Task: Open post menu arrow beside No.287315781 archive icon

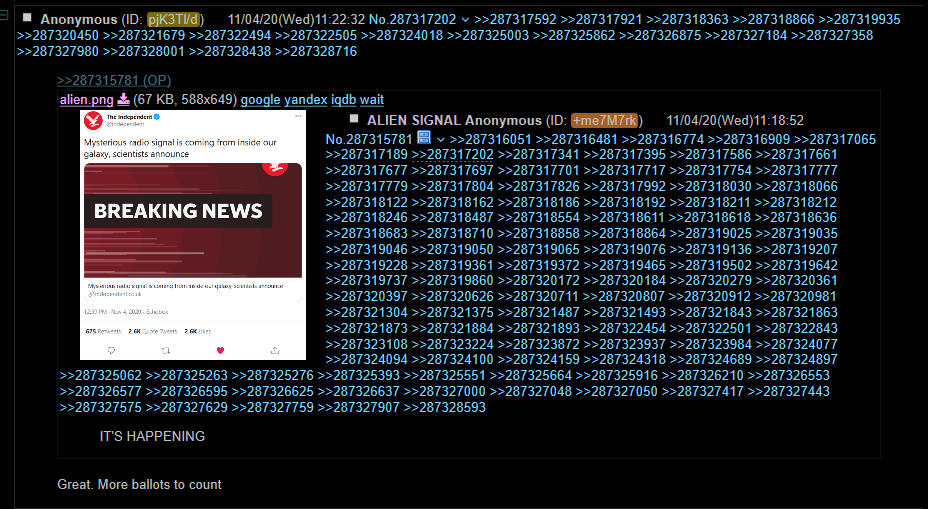Action: (x=440, y=140)
